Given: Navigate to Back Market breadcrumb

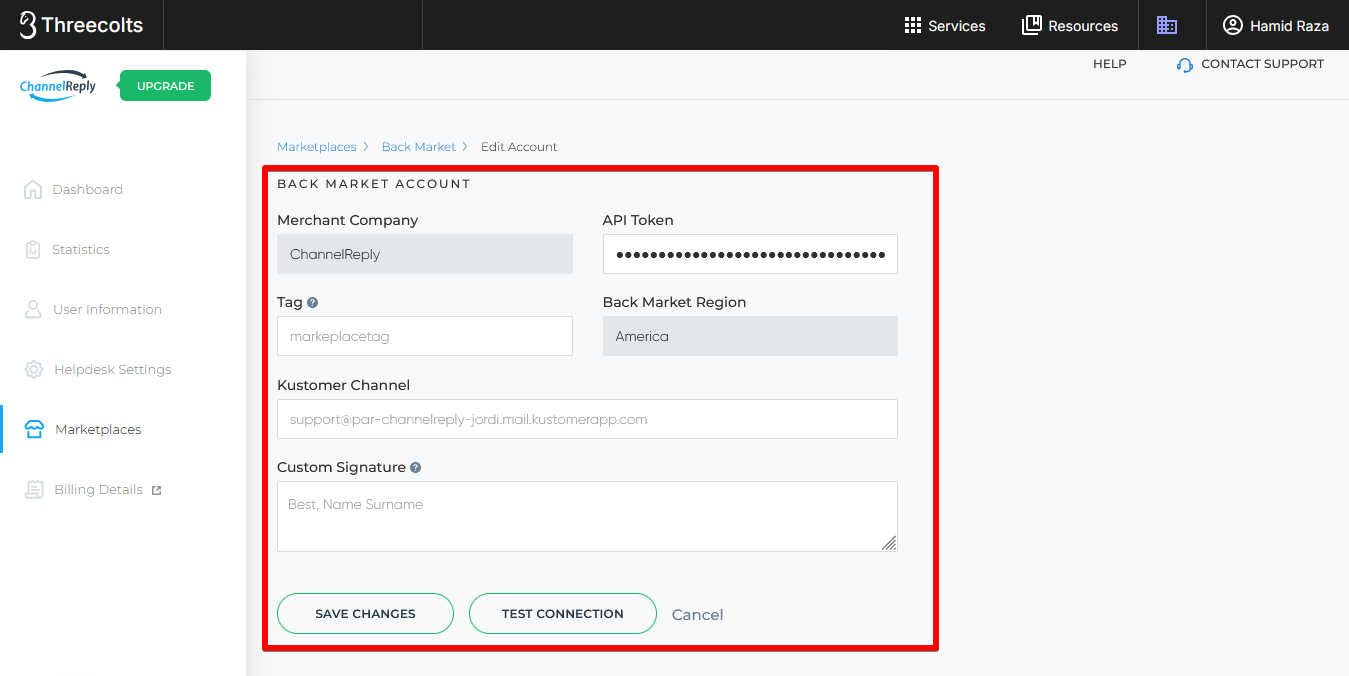Looking at the screenshot, I should [418, 146].
